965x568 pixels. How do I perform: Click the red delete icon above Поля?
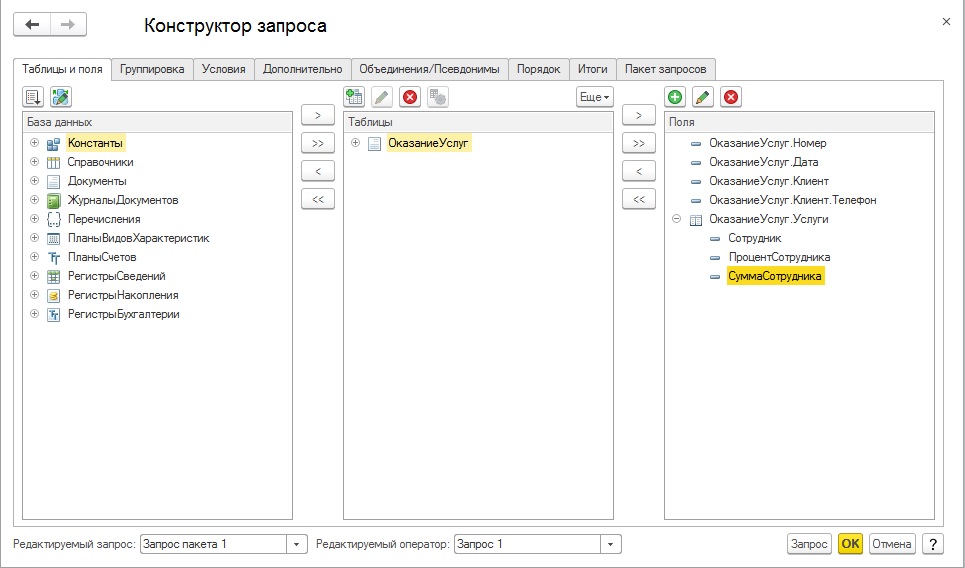(x=731, y=97)
